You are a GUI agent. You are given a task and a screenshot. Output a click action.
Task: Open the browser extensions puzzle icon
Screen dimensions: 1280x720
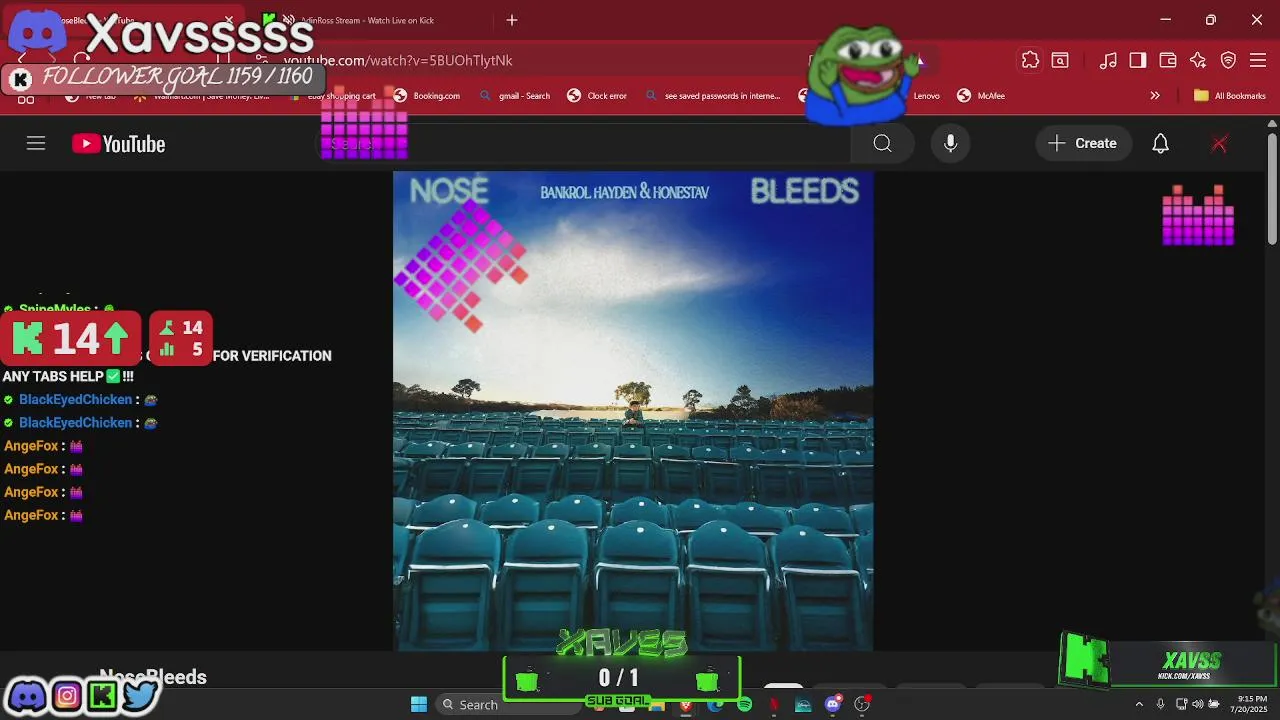point(1030,60)
